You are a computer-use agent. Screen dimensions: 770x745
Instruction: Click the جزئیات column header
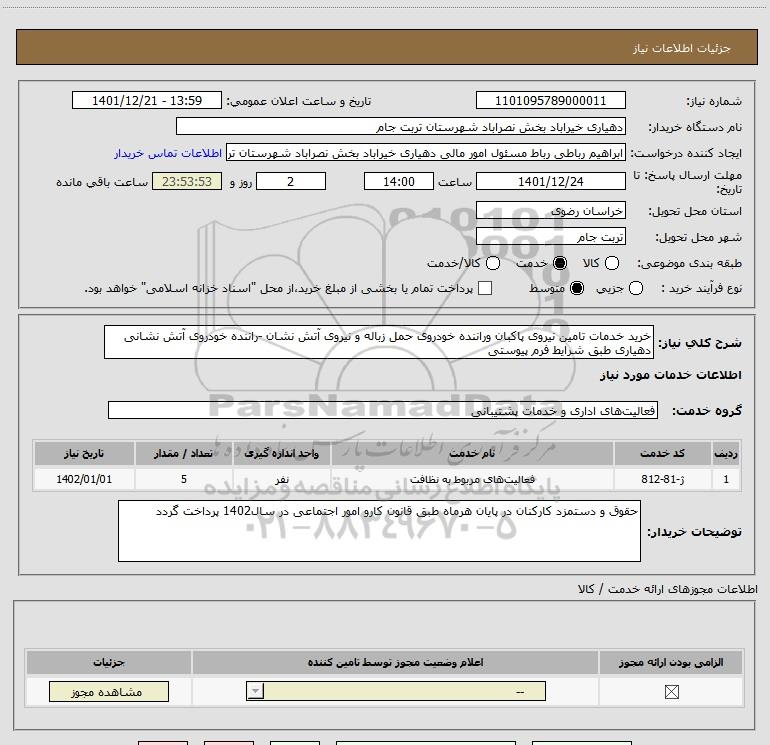pyautogui.click(x=109, y=662)
